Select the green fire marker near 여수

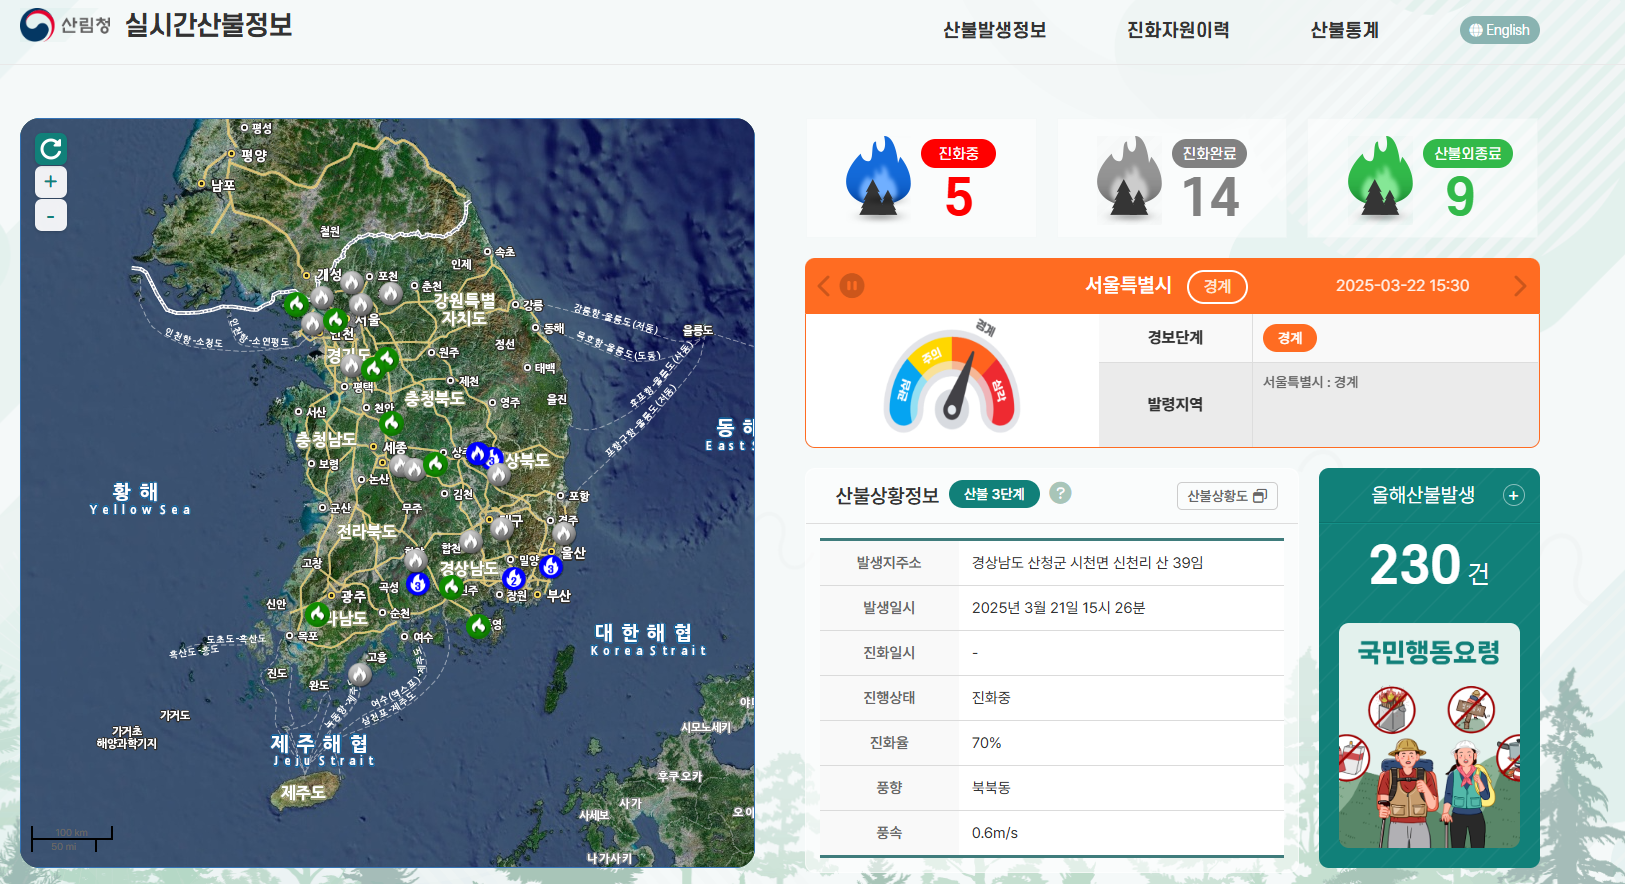pos(478,626)
